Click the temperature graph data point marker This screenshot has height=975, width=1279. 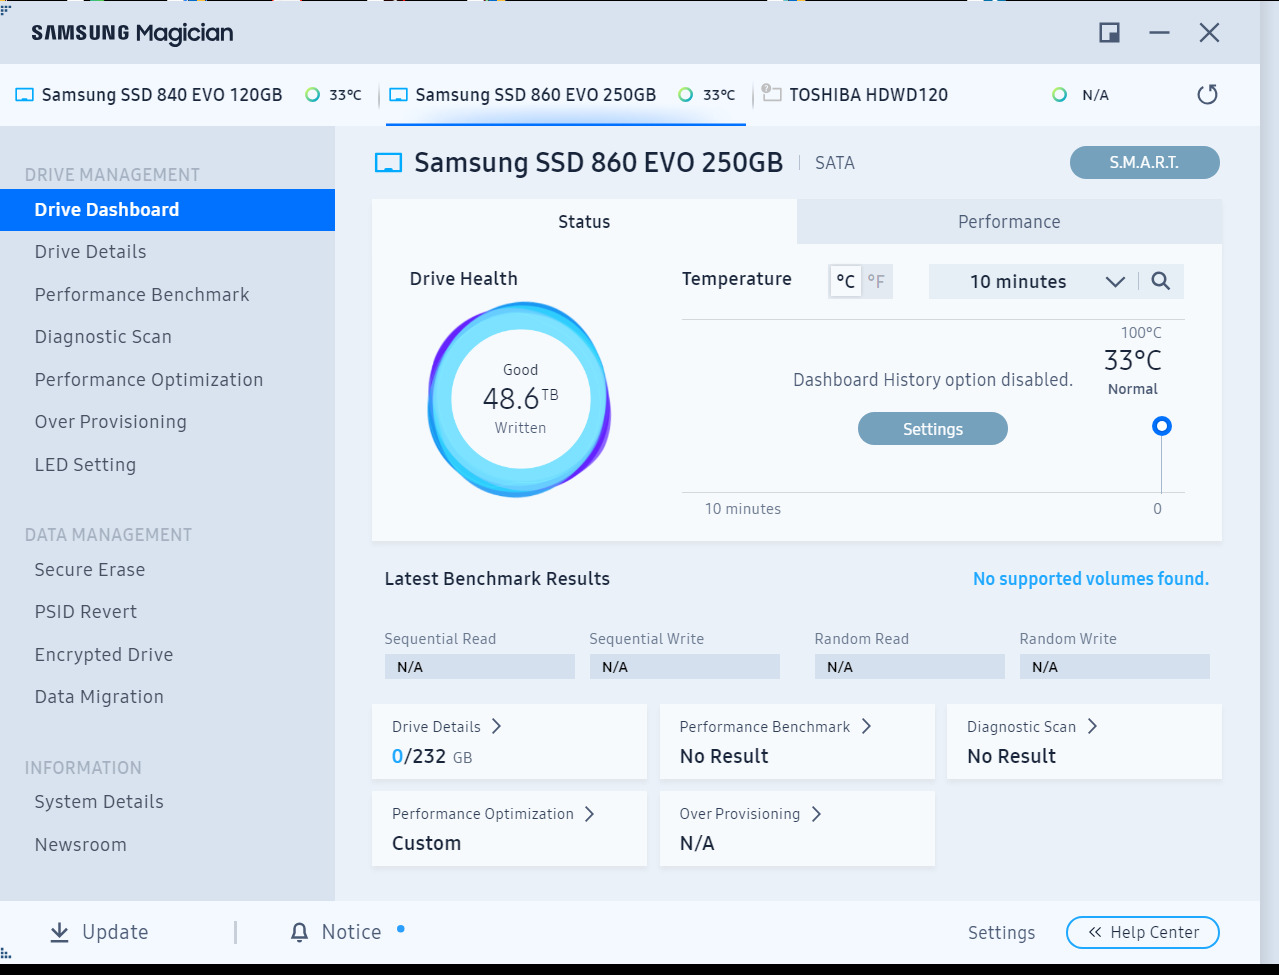click(x=1161, y=426)
